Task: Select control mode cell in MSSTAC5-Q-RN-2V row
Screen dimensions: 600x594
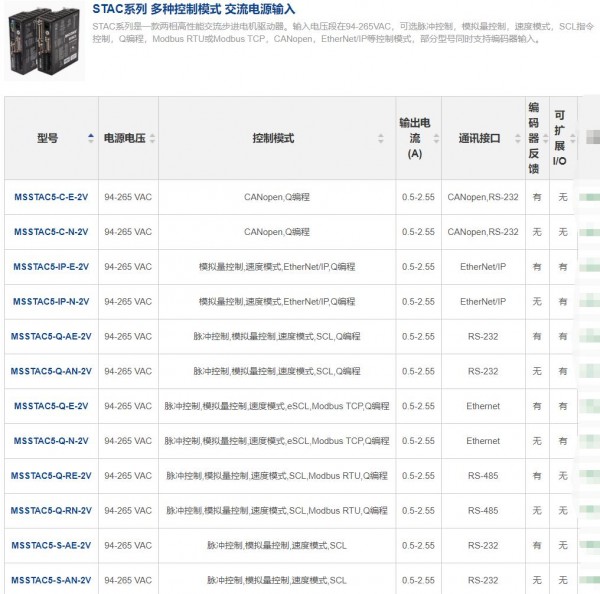Action: click(277, 511)
